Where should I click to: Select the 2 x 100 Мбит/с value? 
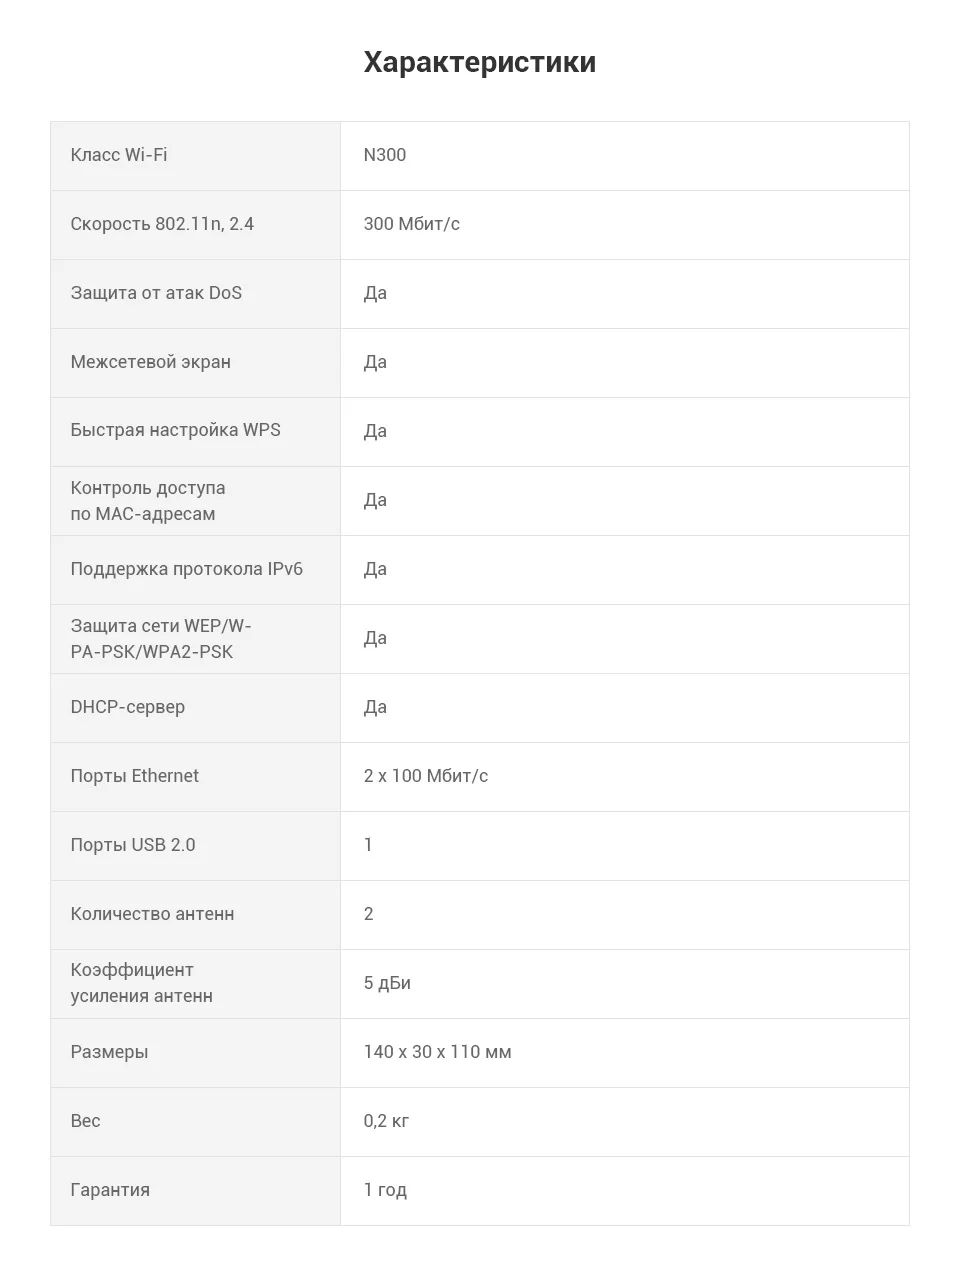pos(426,776)
